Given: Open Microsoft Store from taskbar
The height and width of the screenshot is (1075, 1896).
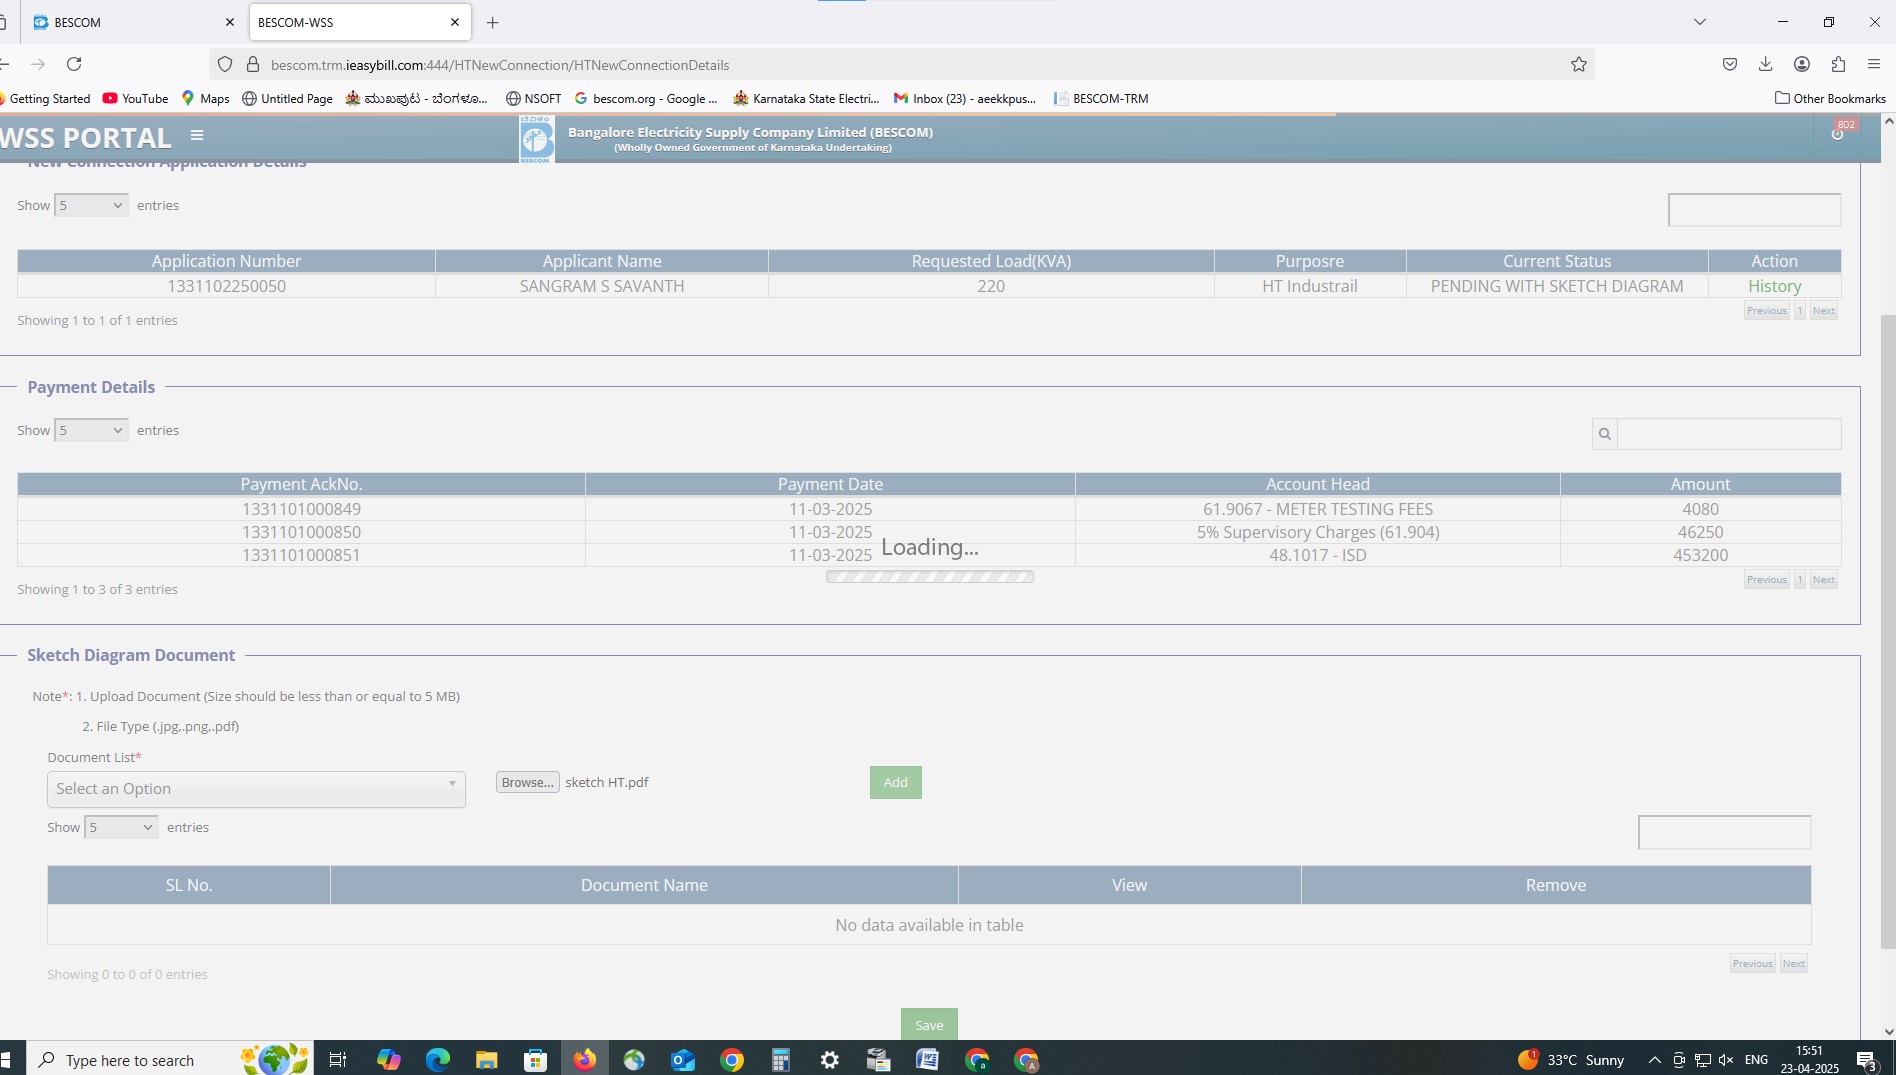Looking at the screenshot, I should coord(535,1059).
